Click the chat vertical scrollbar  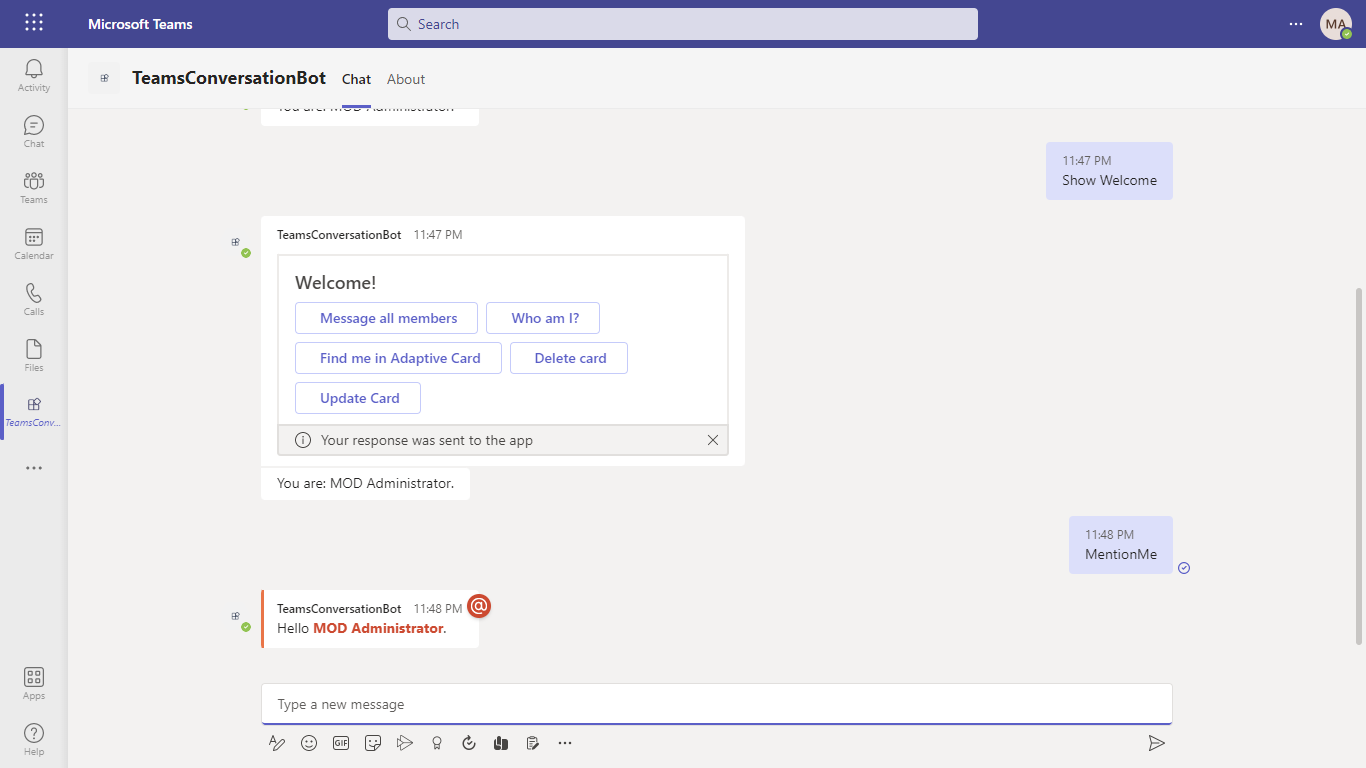1358,467
